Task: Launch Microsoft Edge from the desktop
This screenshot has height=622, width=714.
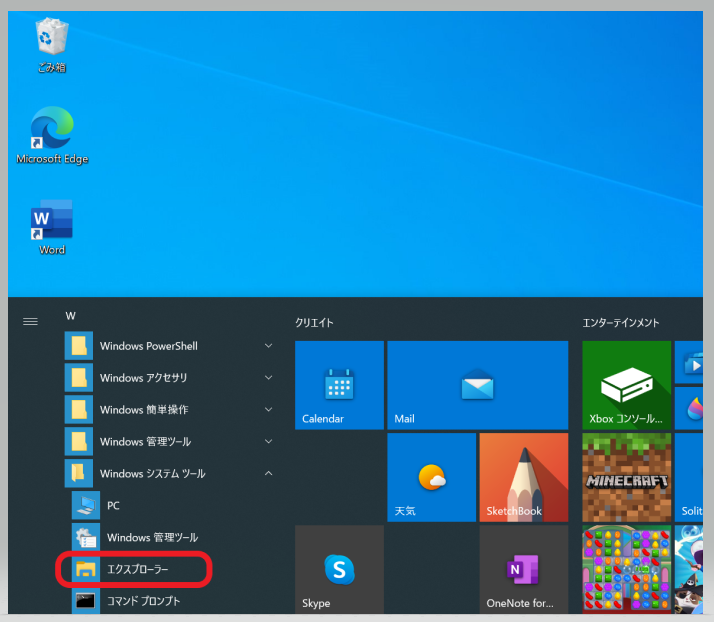Action: [x=52, y=136]
